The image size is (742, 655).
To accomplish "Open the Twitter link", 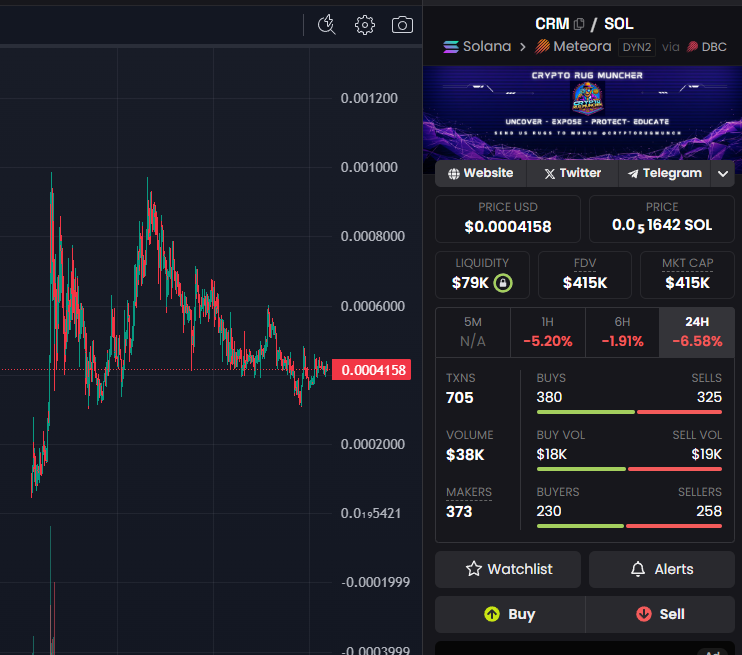I will [572, 173].
